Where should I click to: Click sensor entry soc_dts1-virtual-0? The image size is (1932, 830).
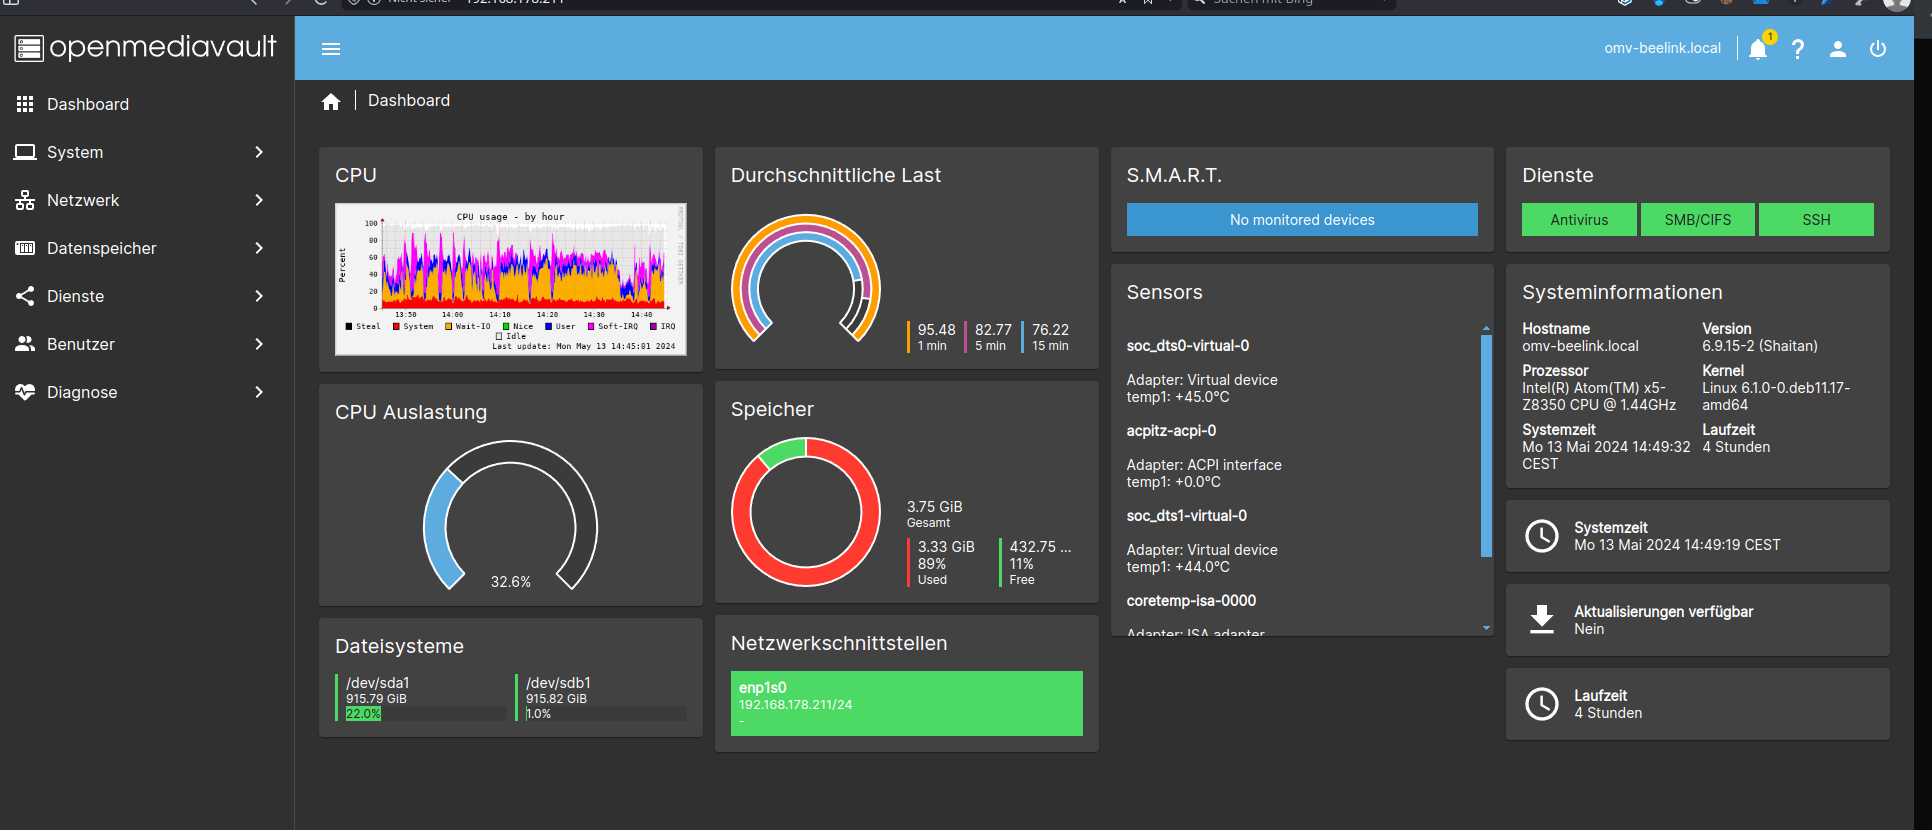tap(1186, 516)
